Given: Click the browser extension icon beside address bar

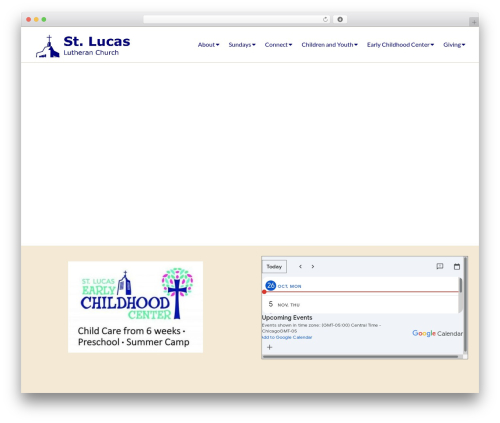Looking at the screenshot, I should (340, 19).
